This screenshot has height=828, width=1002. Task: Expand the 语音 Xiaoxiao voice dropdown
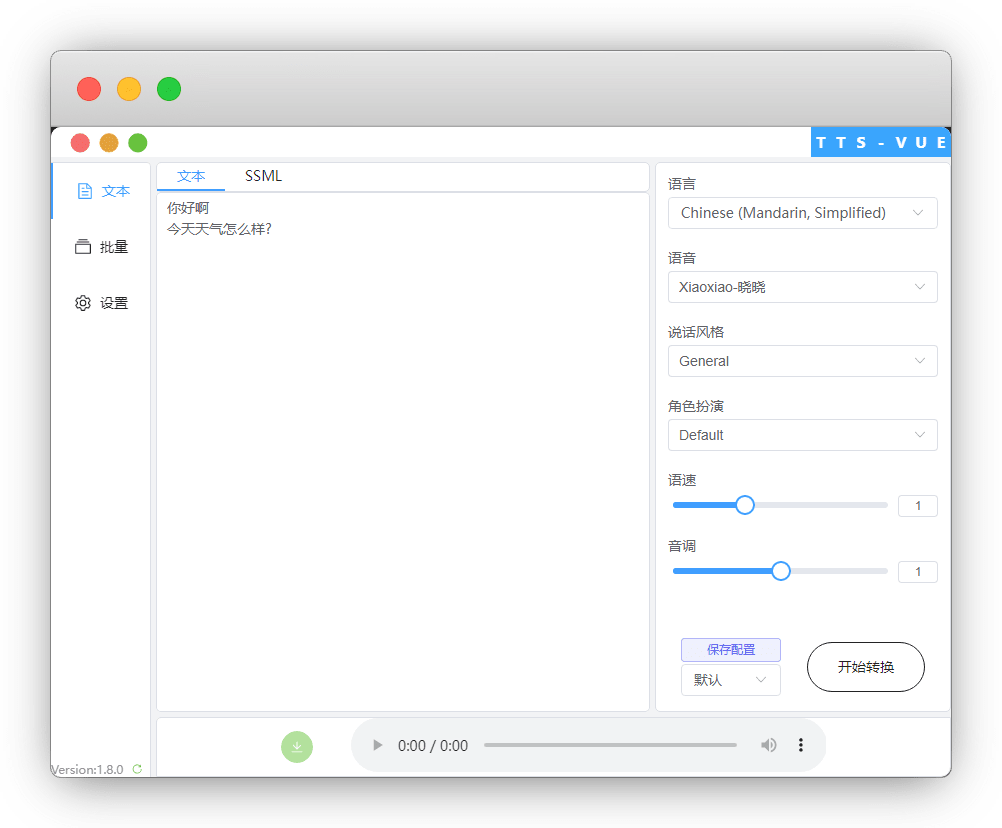802,287
